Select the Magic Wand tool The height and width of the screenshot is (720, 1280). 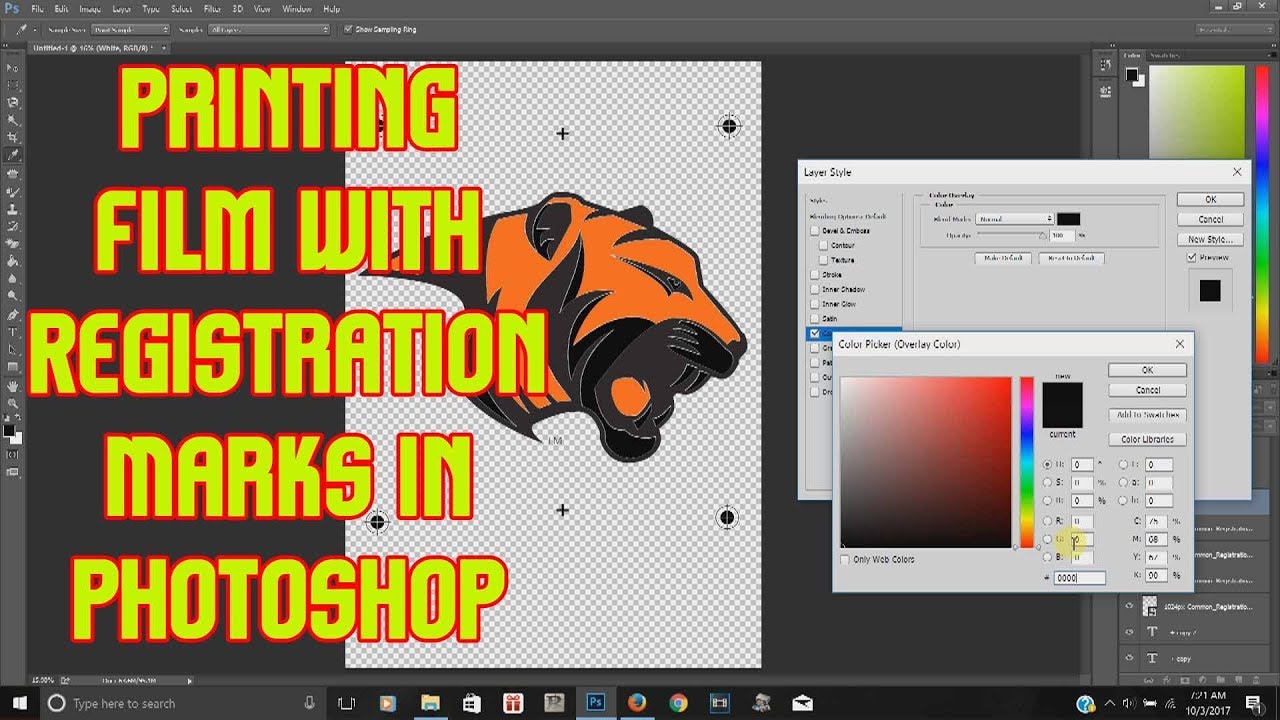13,120
